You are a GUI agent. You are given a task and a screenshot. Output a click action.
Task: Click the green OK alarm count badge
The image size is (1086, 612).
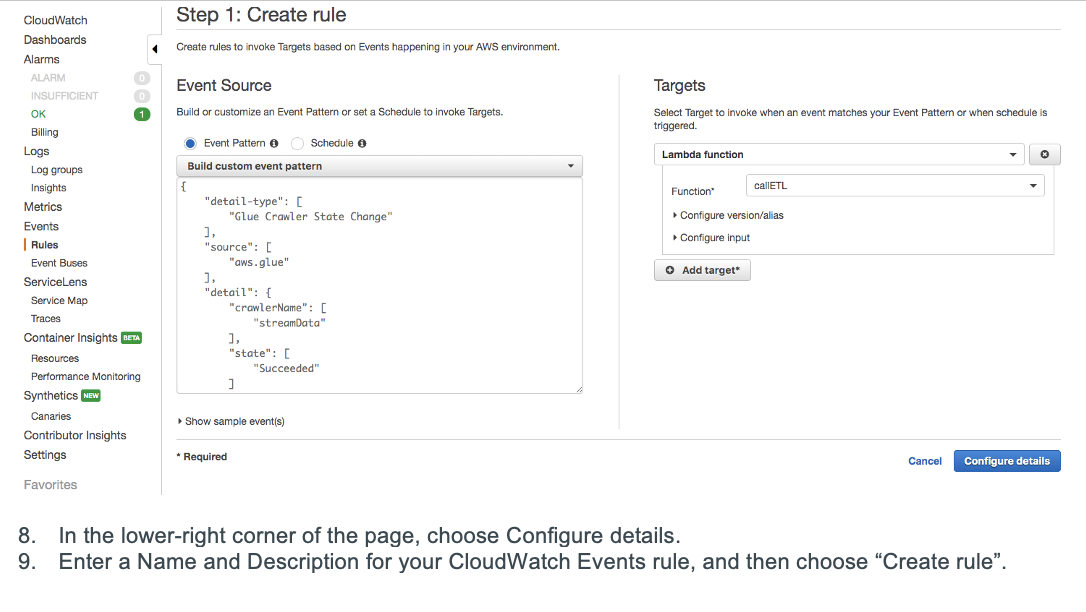coord(142,114)
